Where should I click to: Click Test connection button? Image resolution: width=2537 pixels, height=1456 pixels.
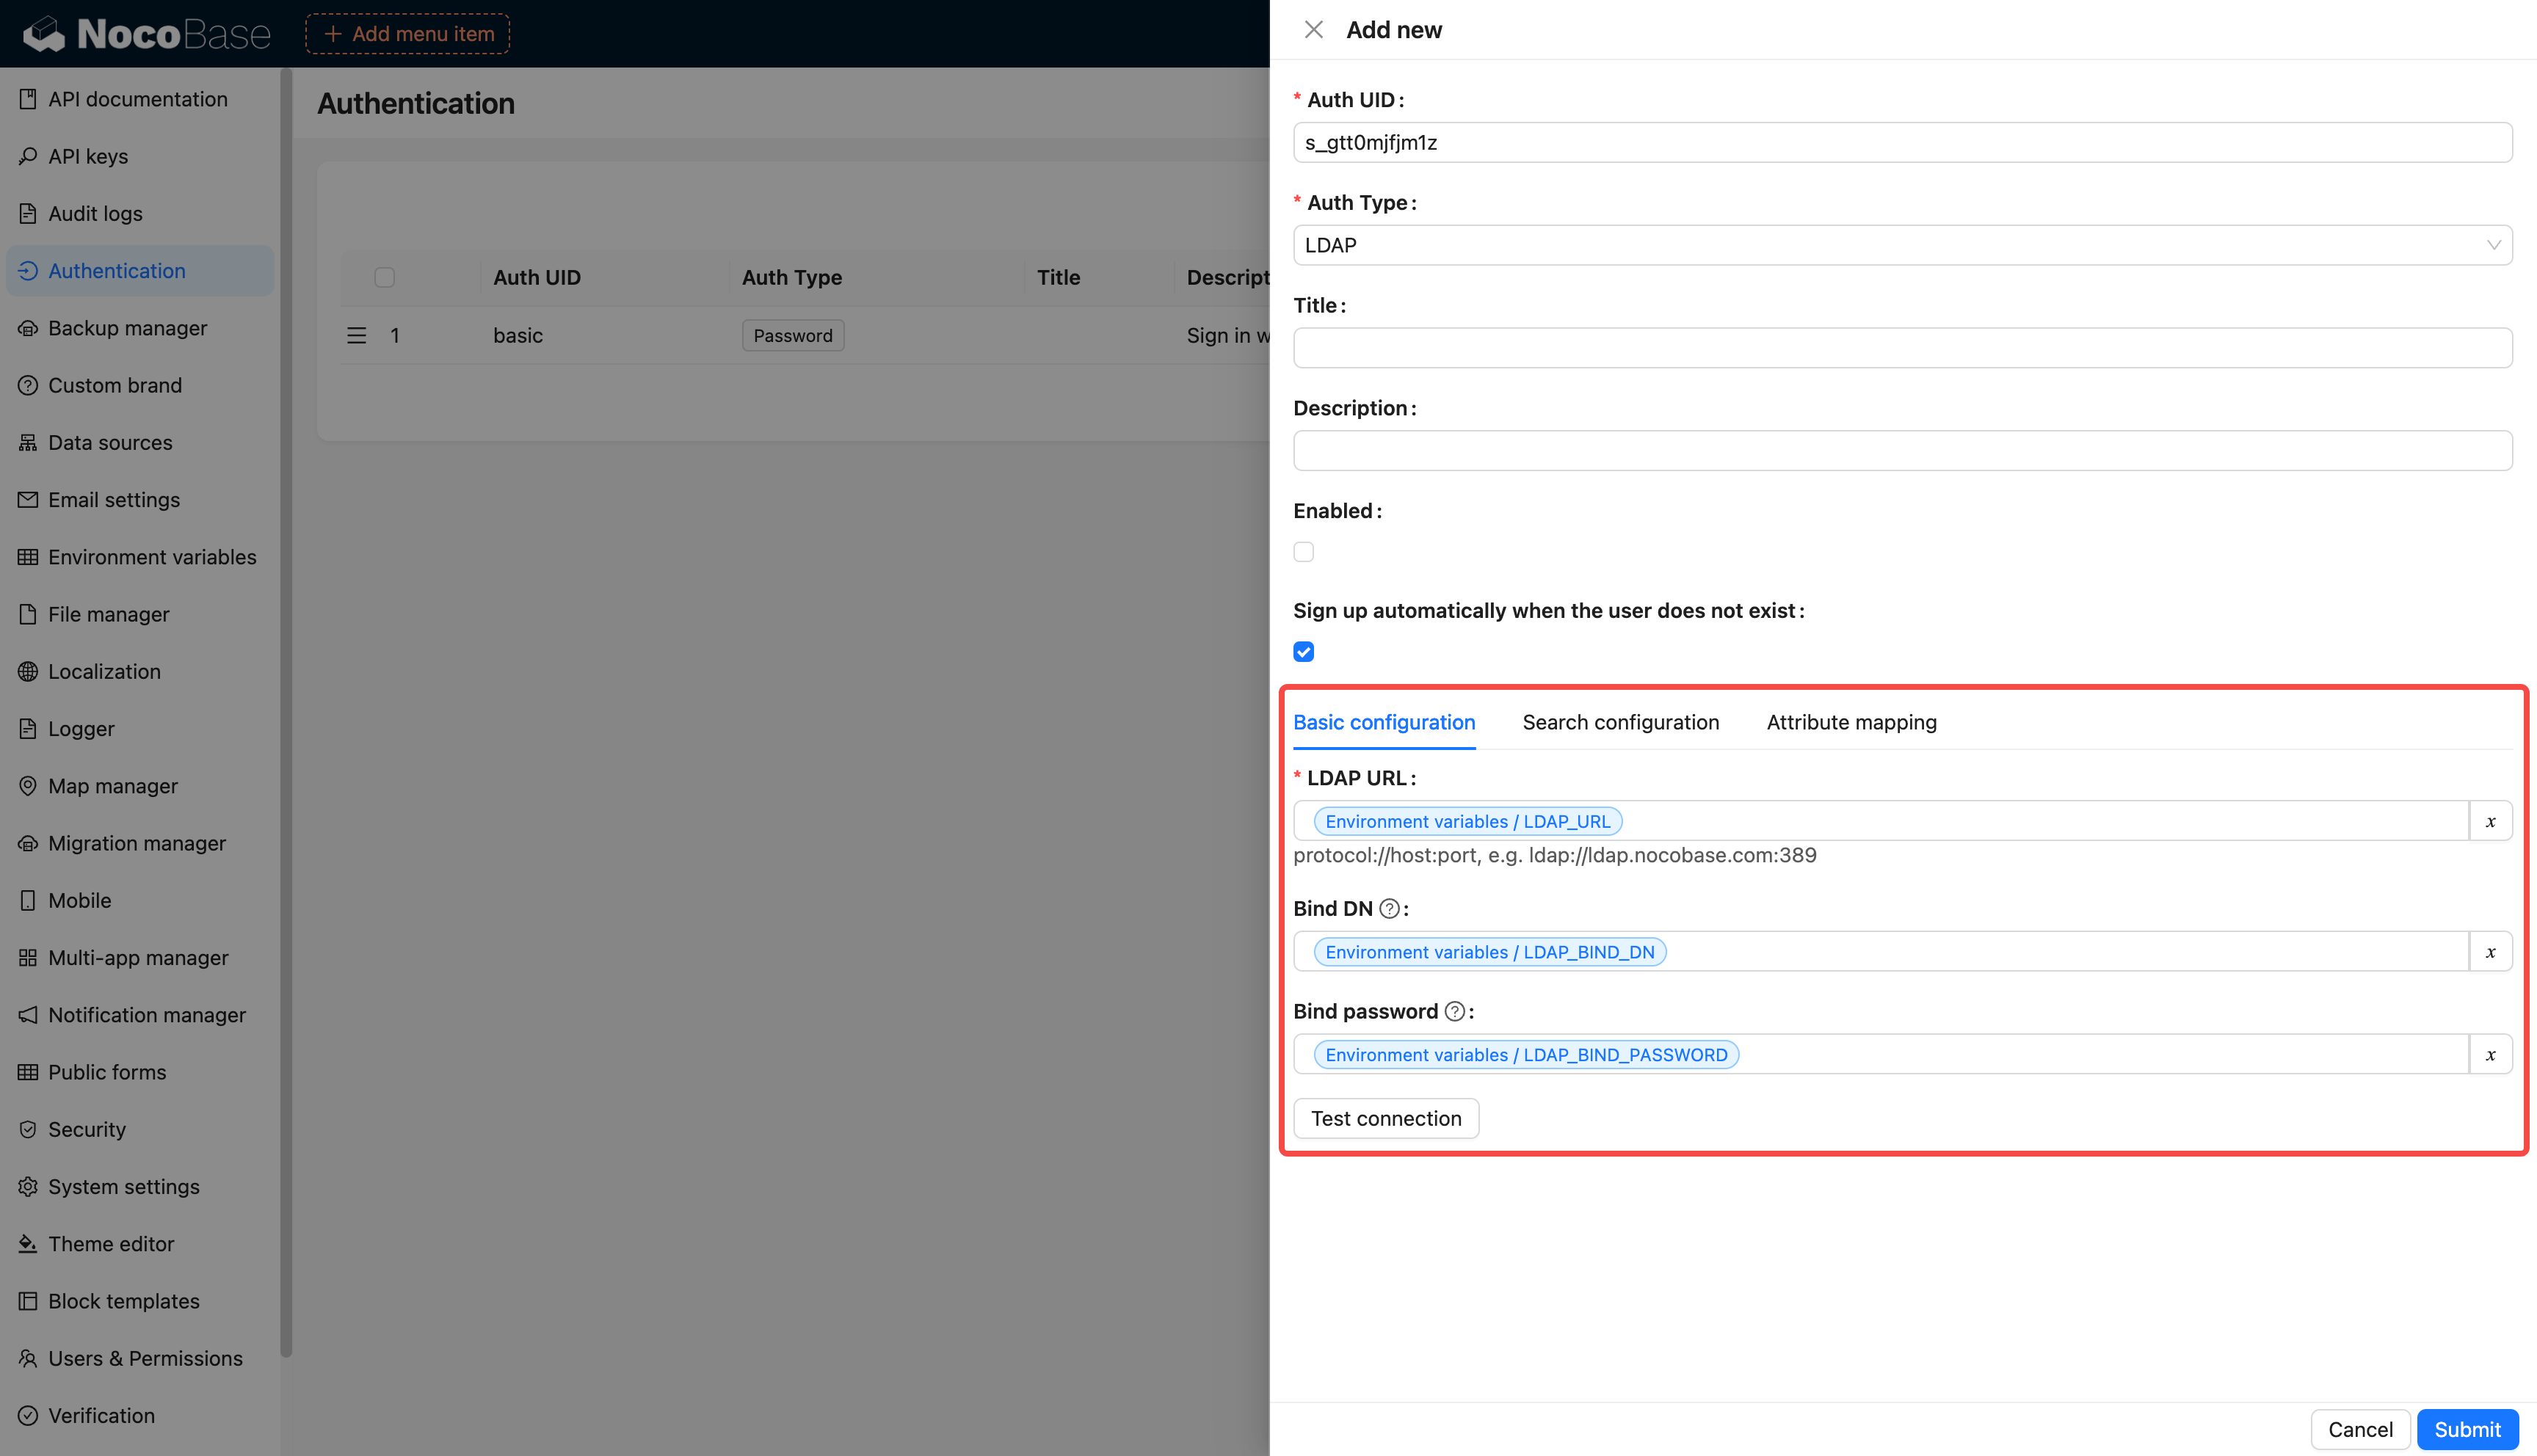coord(1385,1118)
